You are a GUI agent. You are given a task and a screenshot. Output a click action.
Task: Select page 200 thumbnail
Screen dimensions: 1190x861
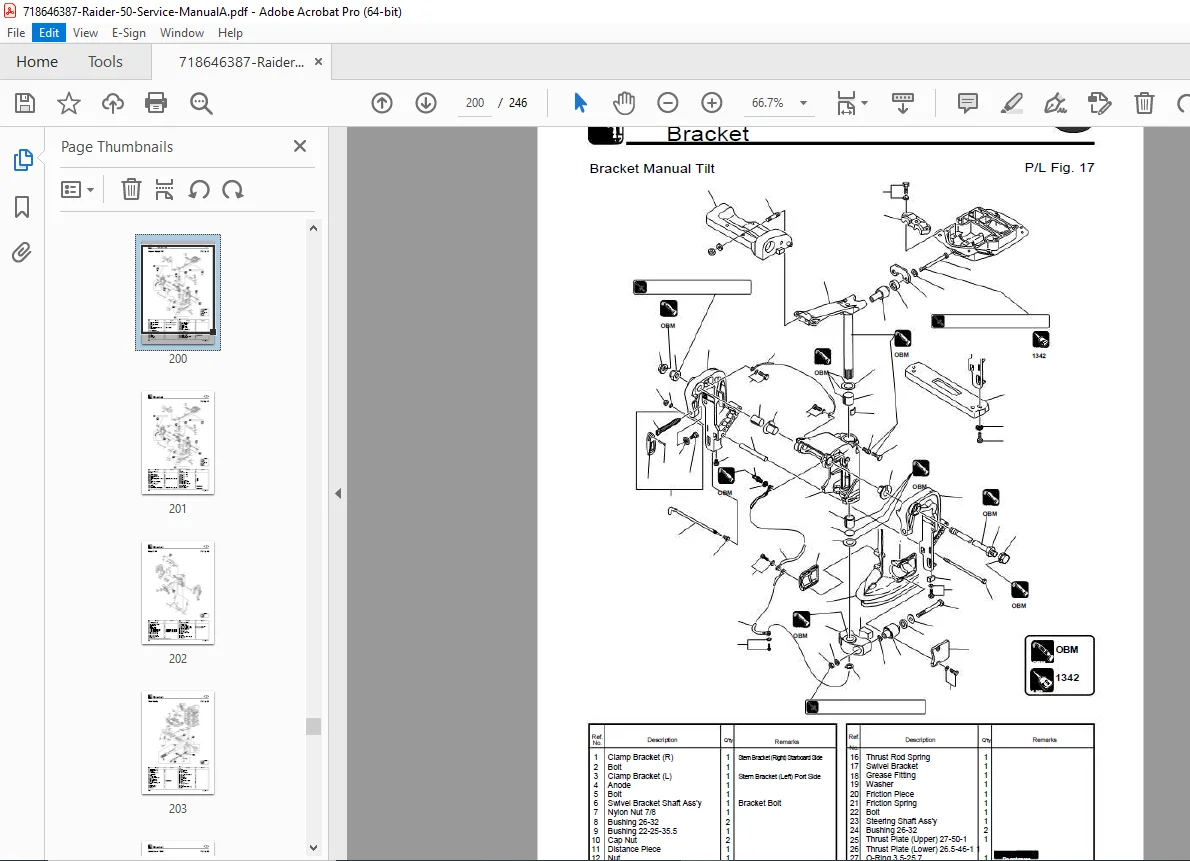pos(178,292)
